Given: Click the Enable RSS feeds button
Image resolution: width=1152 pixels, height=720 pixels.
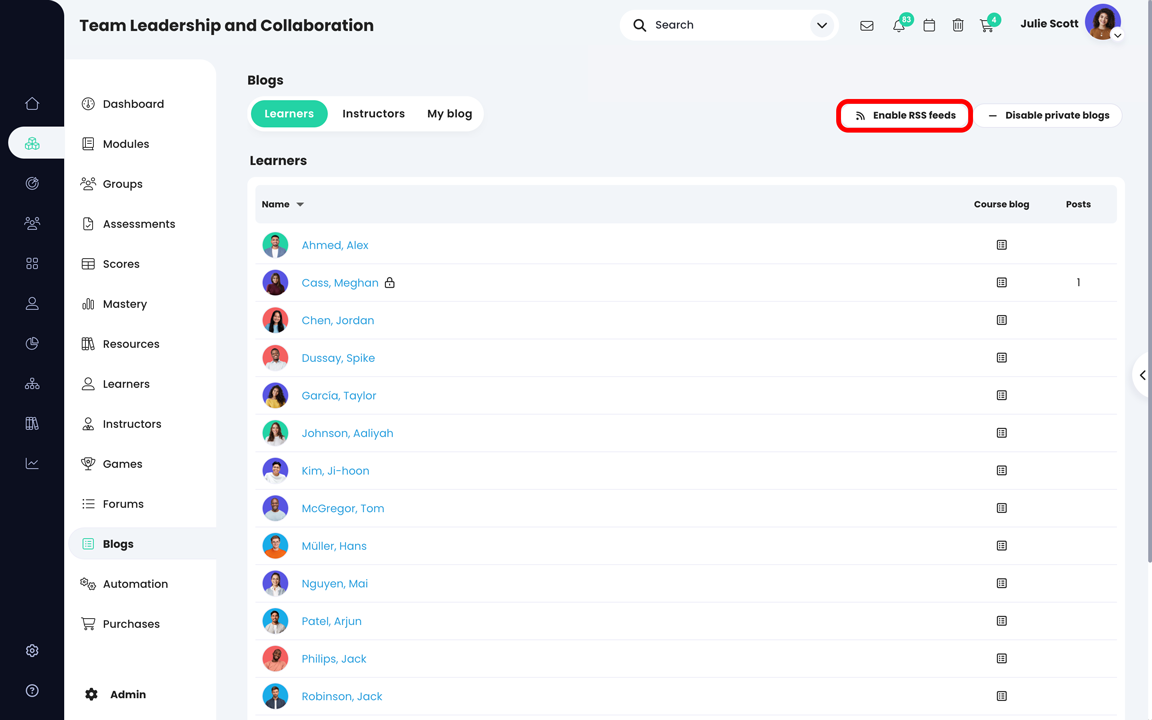Looking at the screenshot, I should [x=905, y=115].
